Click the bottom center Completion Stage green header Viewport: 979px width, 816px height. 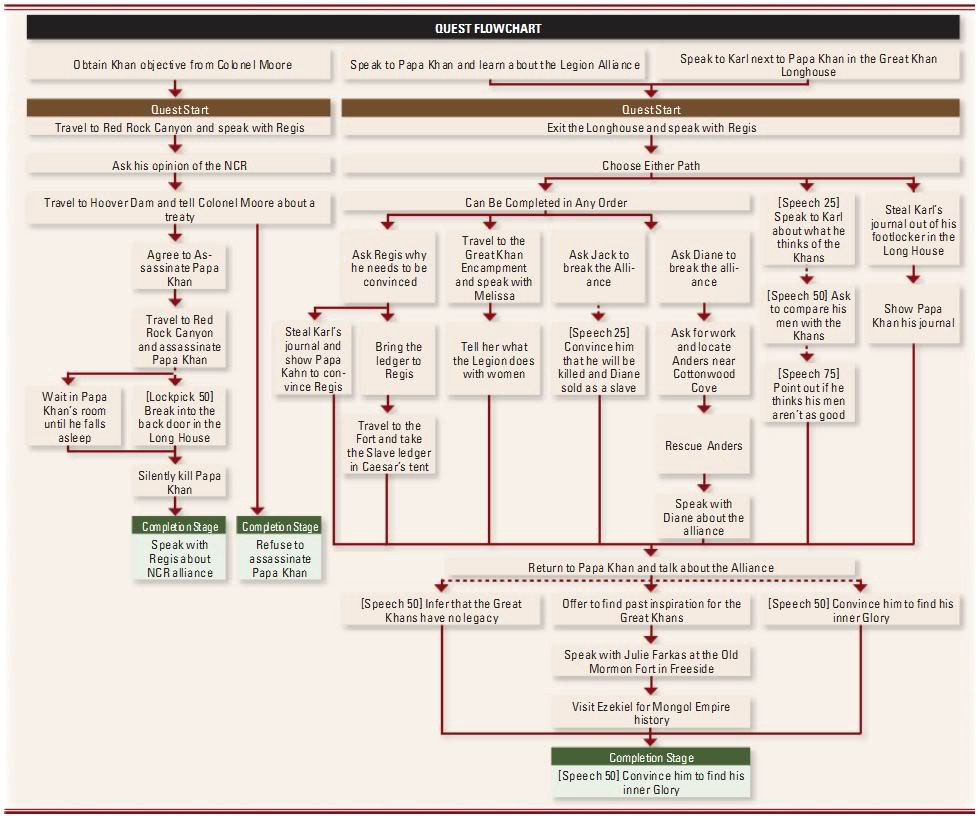tap(651, 757)
